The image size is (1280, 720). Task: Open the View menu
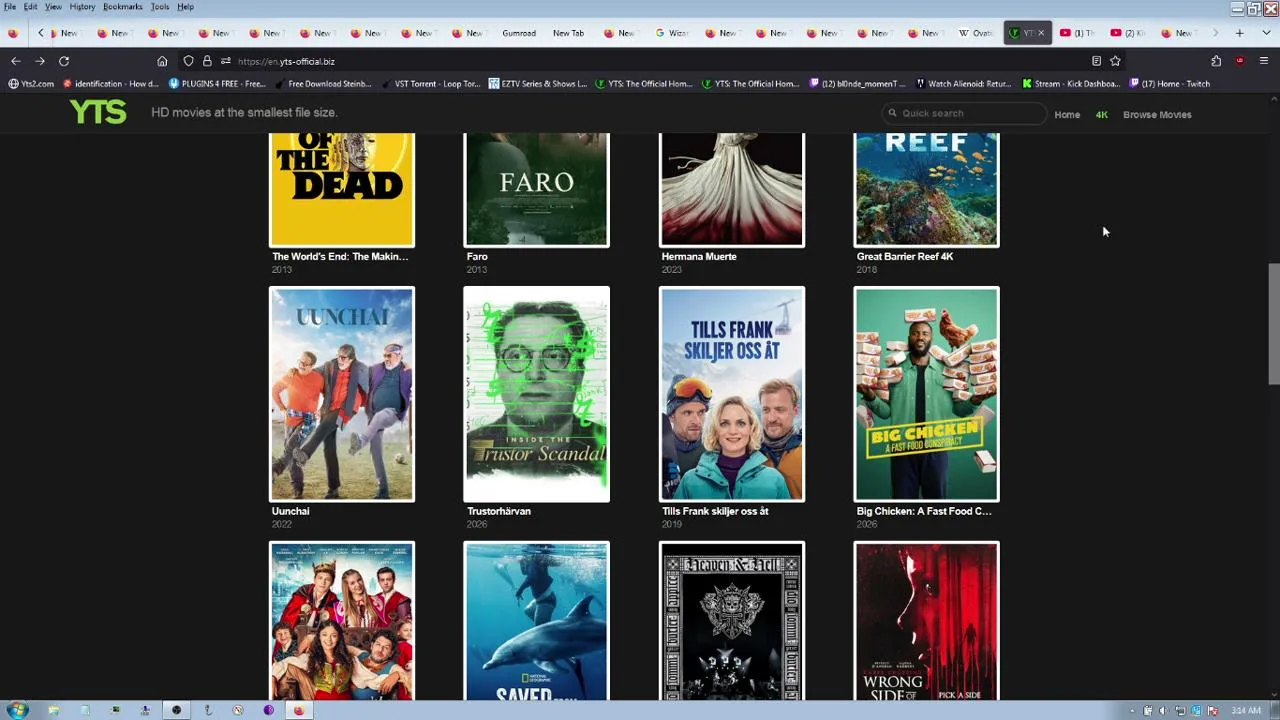[53, 7]
